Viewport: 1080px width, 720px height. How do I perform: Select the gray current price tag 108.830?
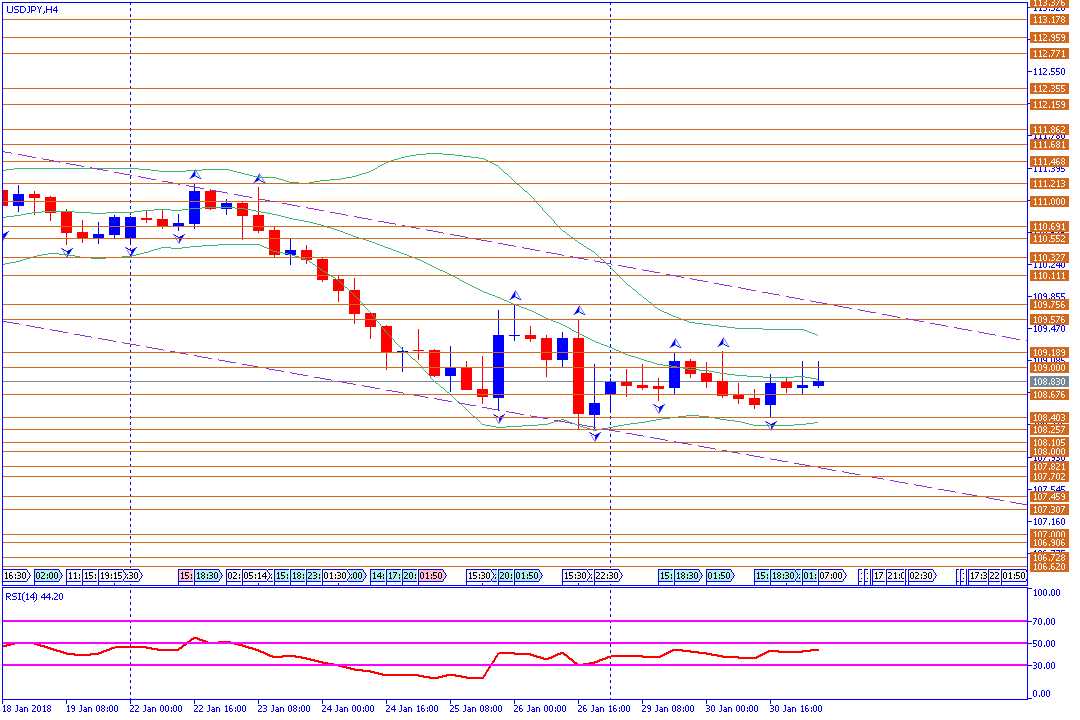click(1048, 382)
